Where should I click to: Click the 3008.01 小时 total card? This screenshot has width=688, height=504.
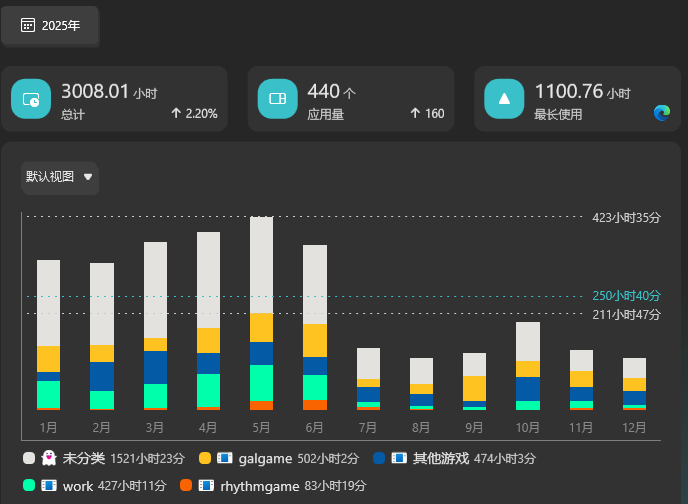click(114, 99)
